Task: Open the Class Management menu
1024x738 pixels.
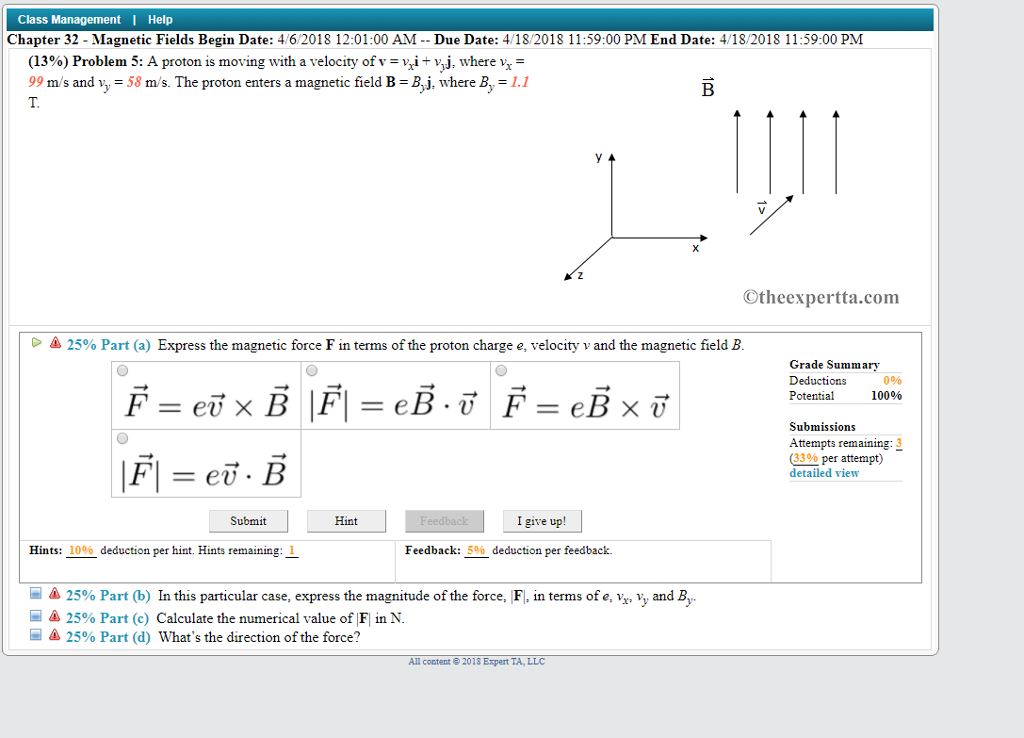Action: [68, 19]
